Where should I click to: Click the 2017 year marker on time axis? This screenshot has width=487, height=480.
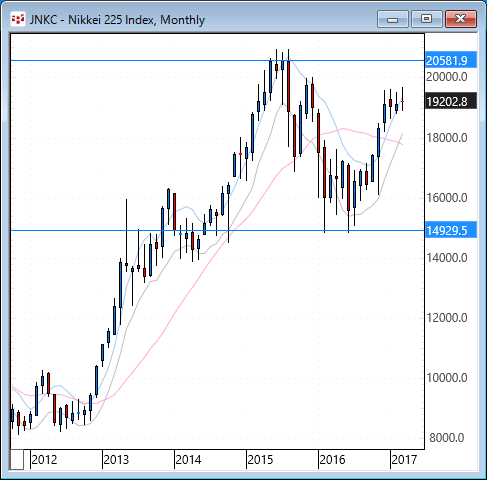[x=404, y=460]
